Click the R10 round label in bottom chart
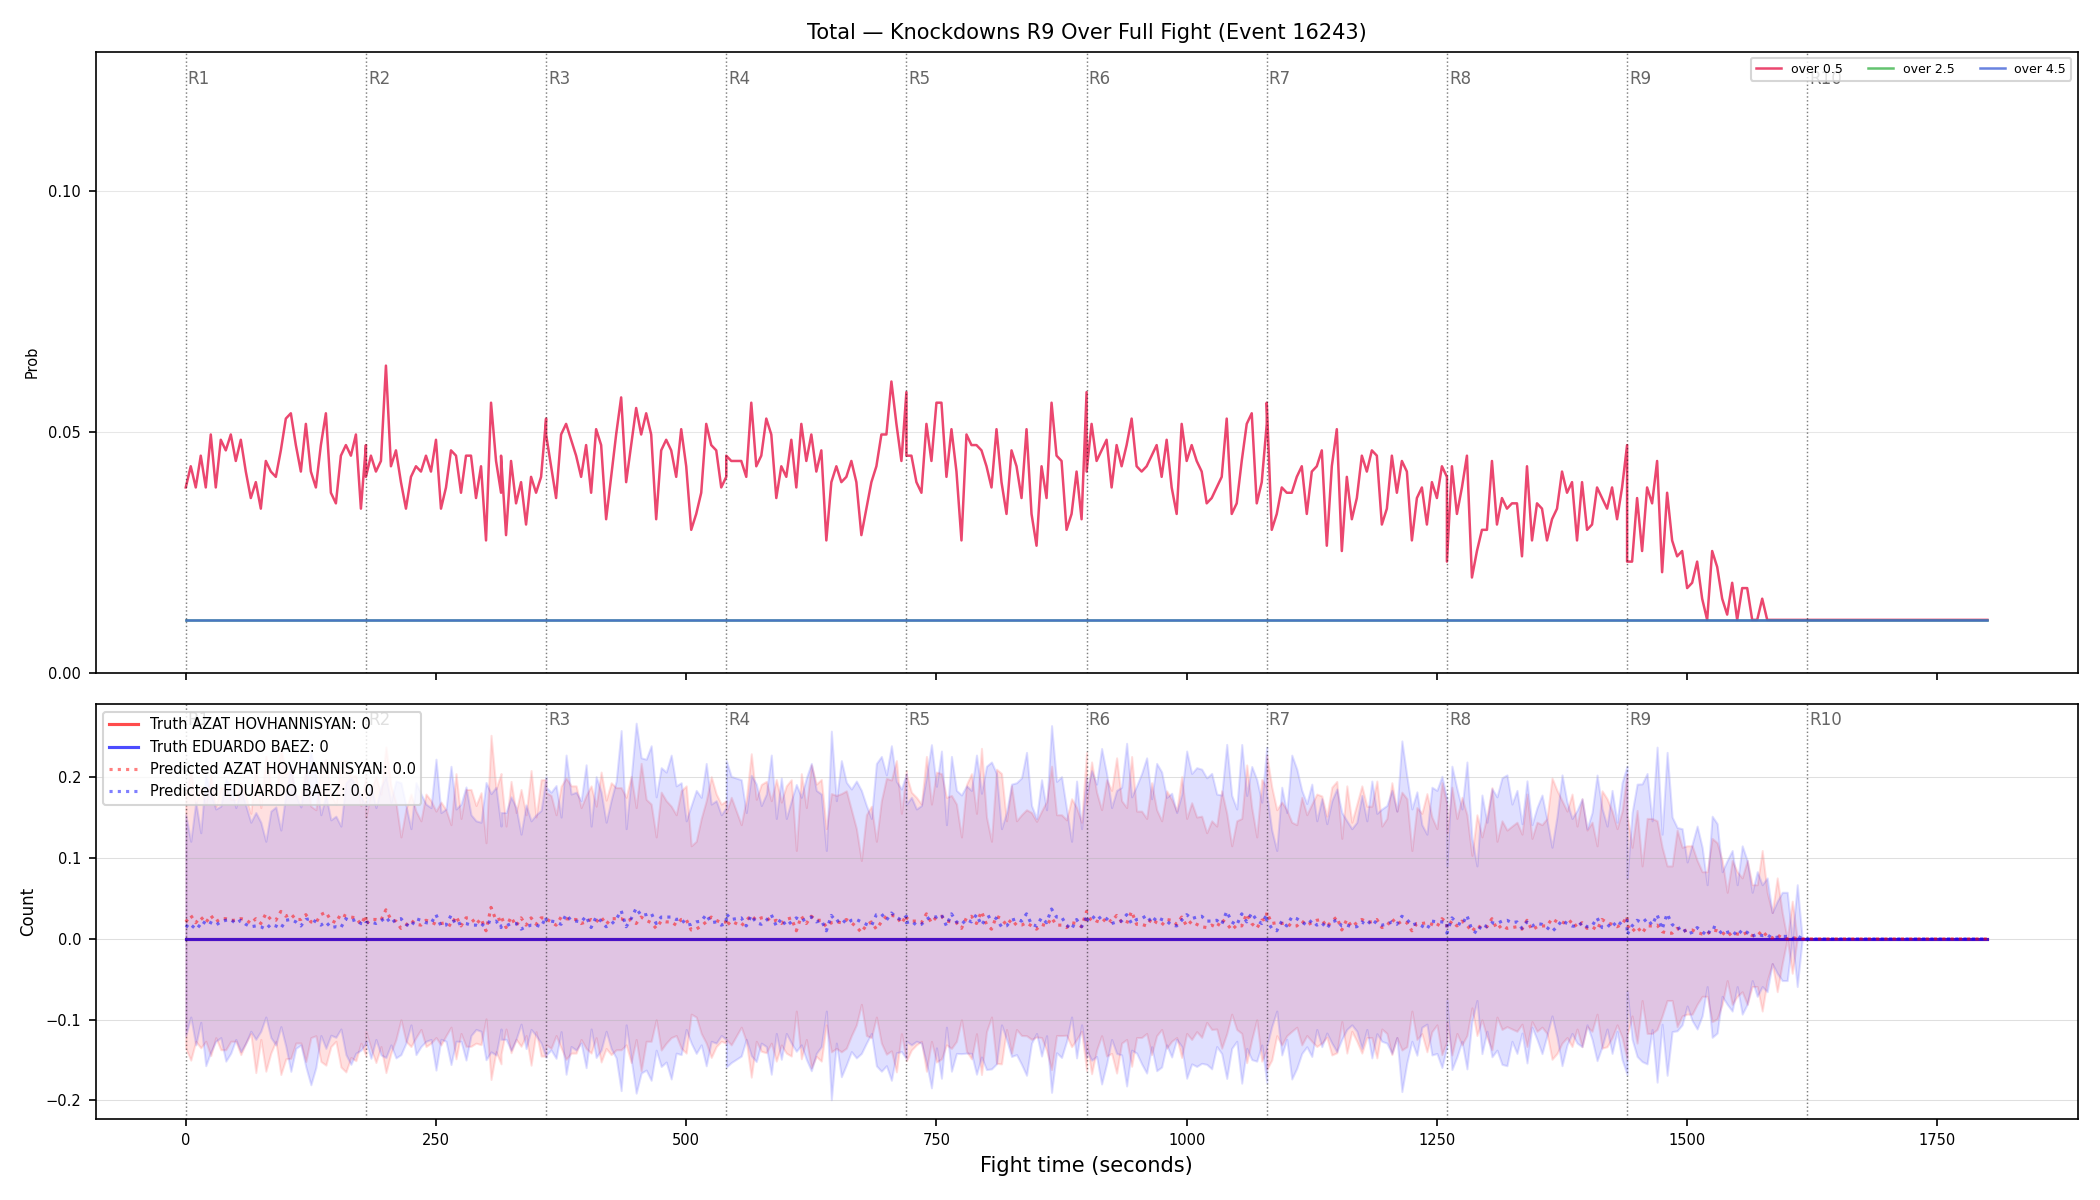 click(1825, 719)
